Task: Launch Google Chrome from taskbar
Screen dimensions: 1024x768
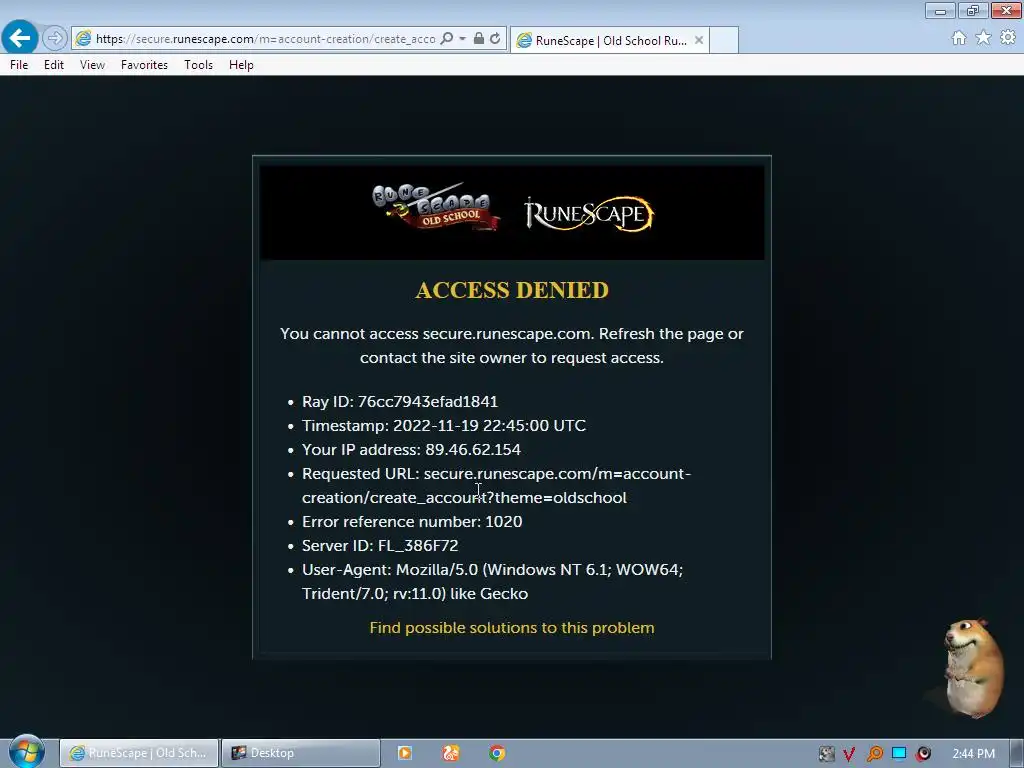Action: click(x=497, y=753)
